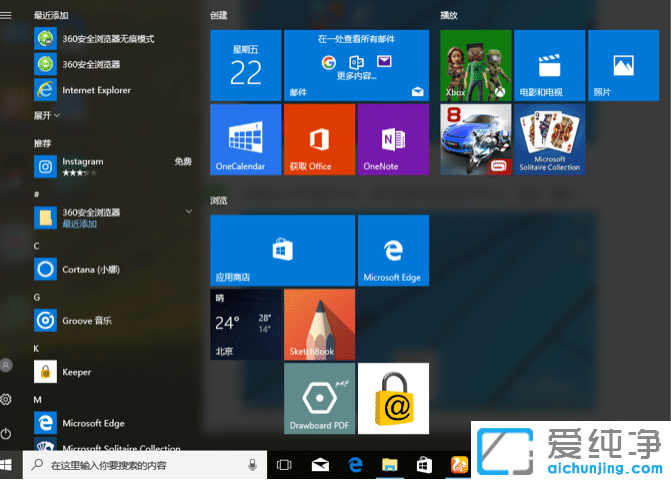Expand the recently added list with 展开
This screenshot has width=671, height=481.
pyautogui.click(x=46, y=115)
